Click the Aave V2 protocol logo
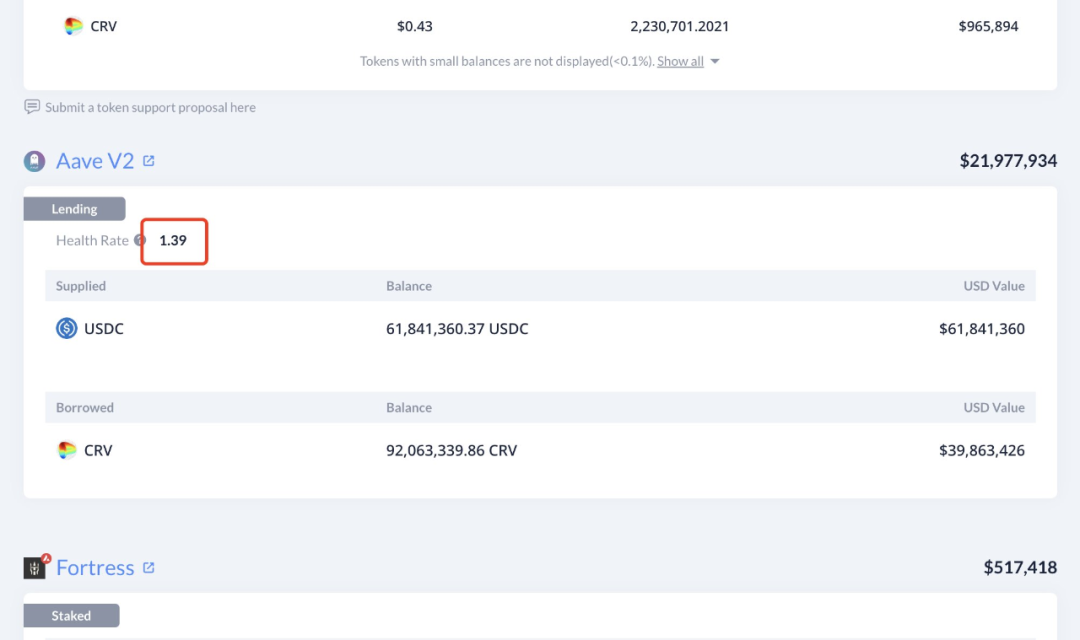The height and width of the screenshot is (640, 1080). tap(34, 161)
